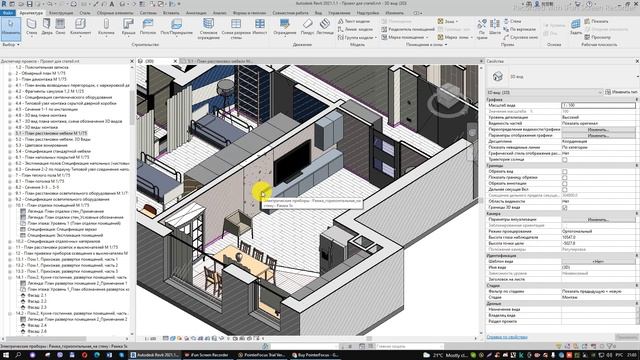
Task: Toggle Границы 3D вида checkbox
Action: click(x=564, y=207)
